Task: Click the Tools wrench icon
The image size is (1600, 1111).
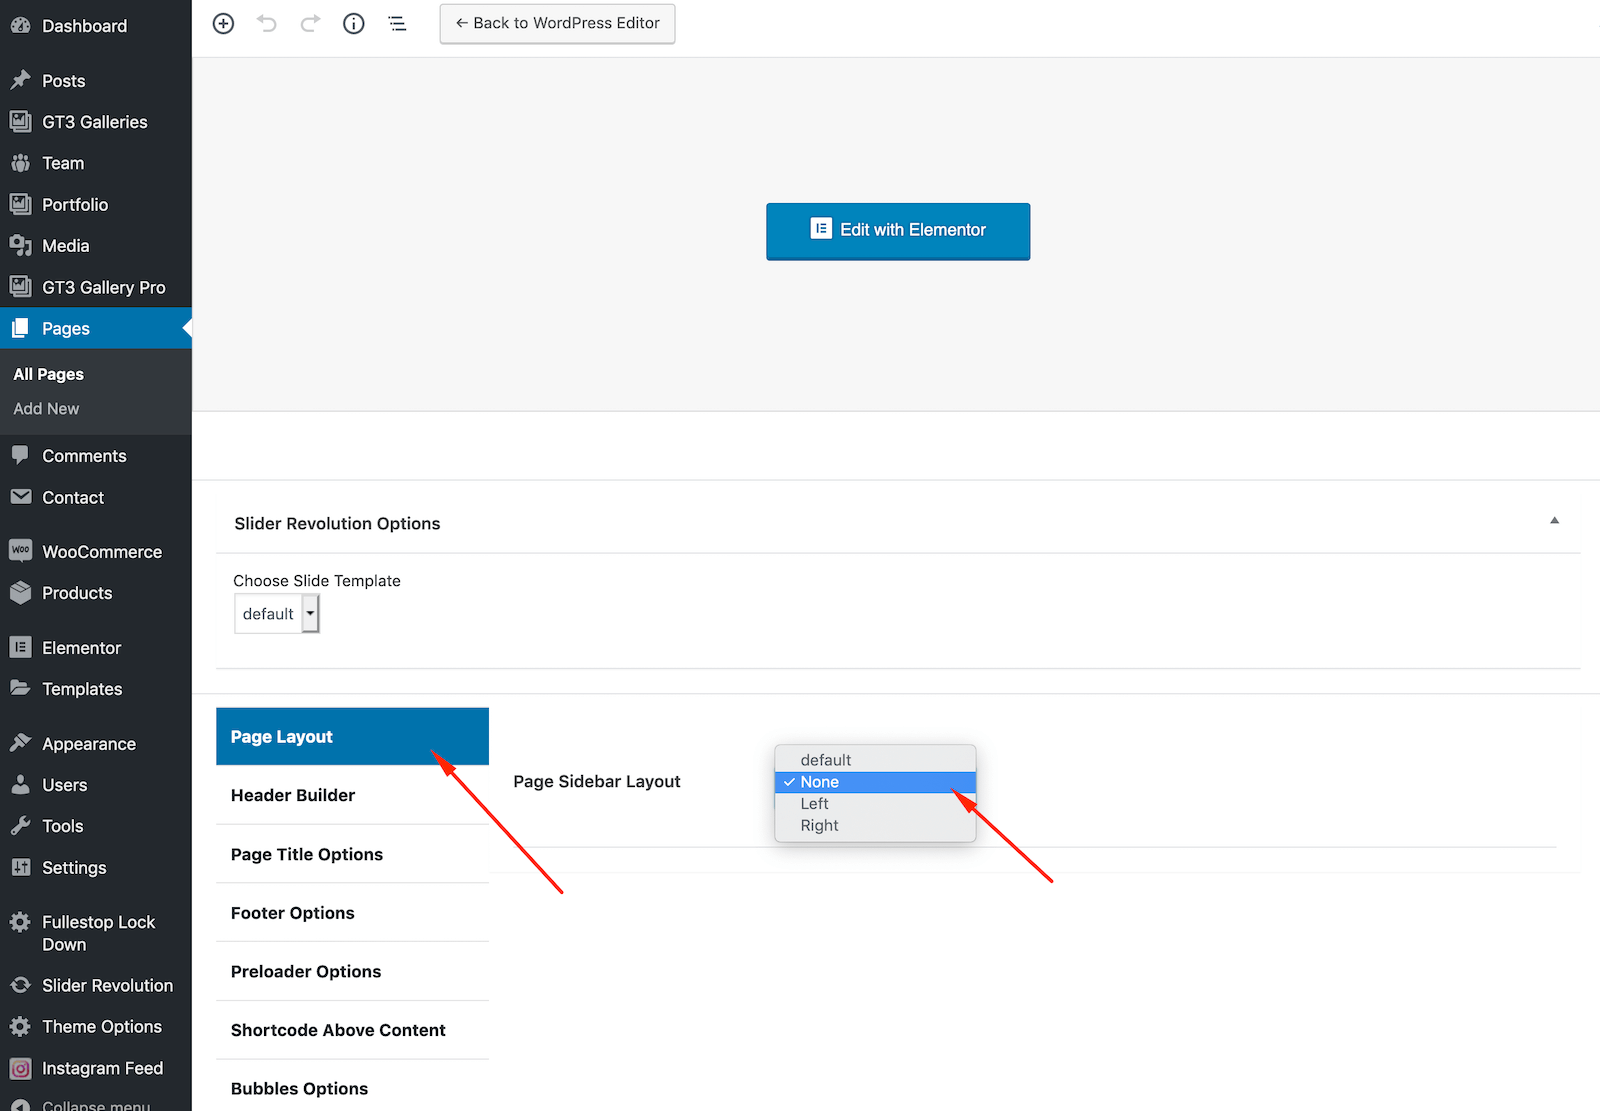Action: (20, 825)
